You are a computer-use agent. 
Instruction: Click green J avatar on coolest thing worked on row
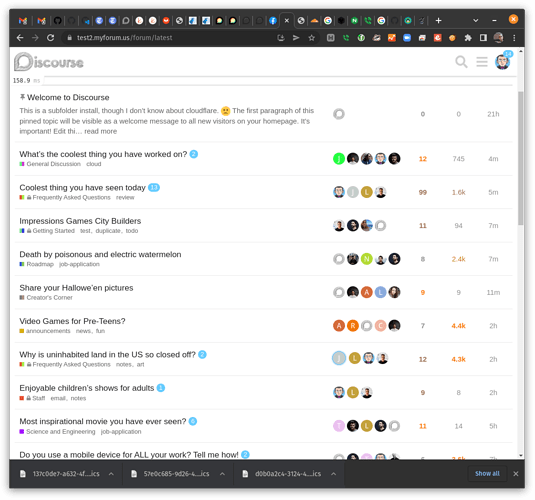tap(339, 159)
